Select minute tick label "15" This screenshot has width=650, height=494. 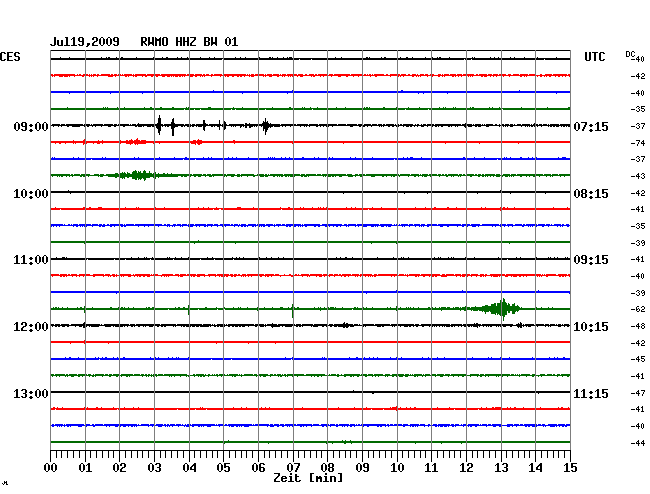(570, 468)
